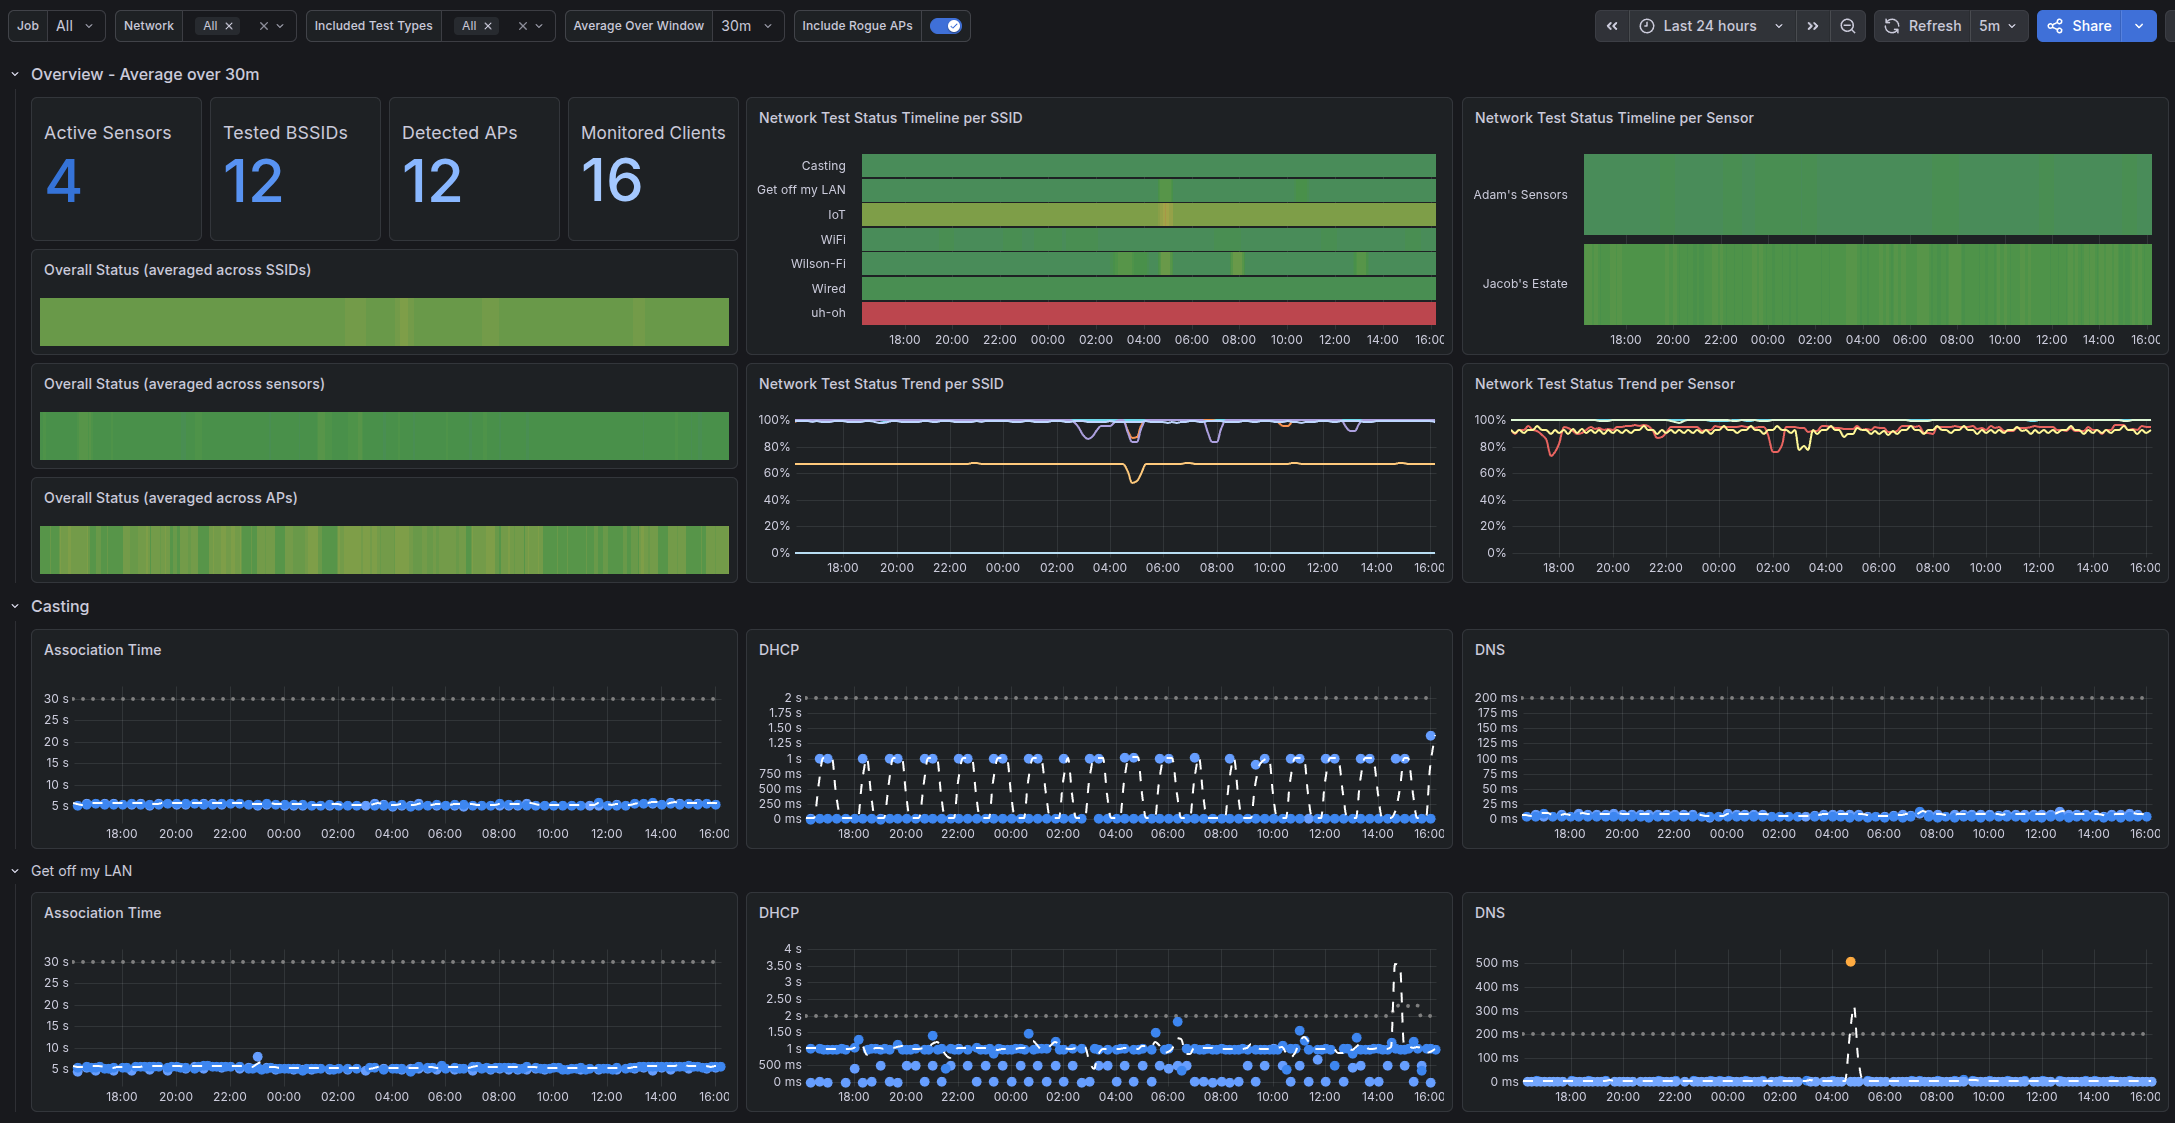Viewport: 2175px width, 1123px height.
Task: Open the Last 24 hours time picker
Action: (x=1712, y=26)
